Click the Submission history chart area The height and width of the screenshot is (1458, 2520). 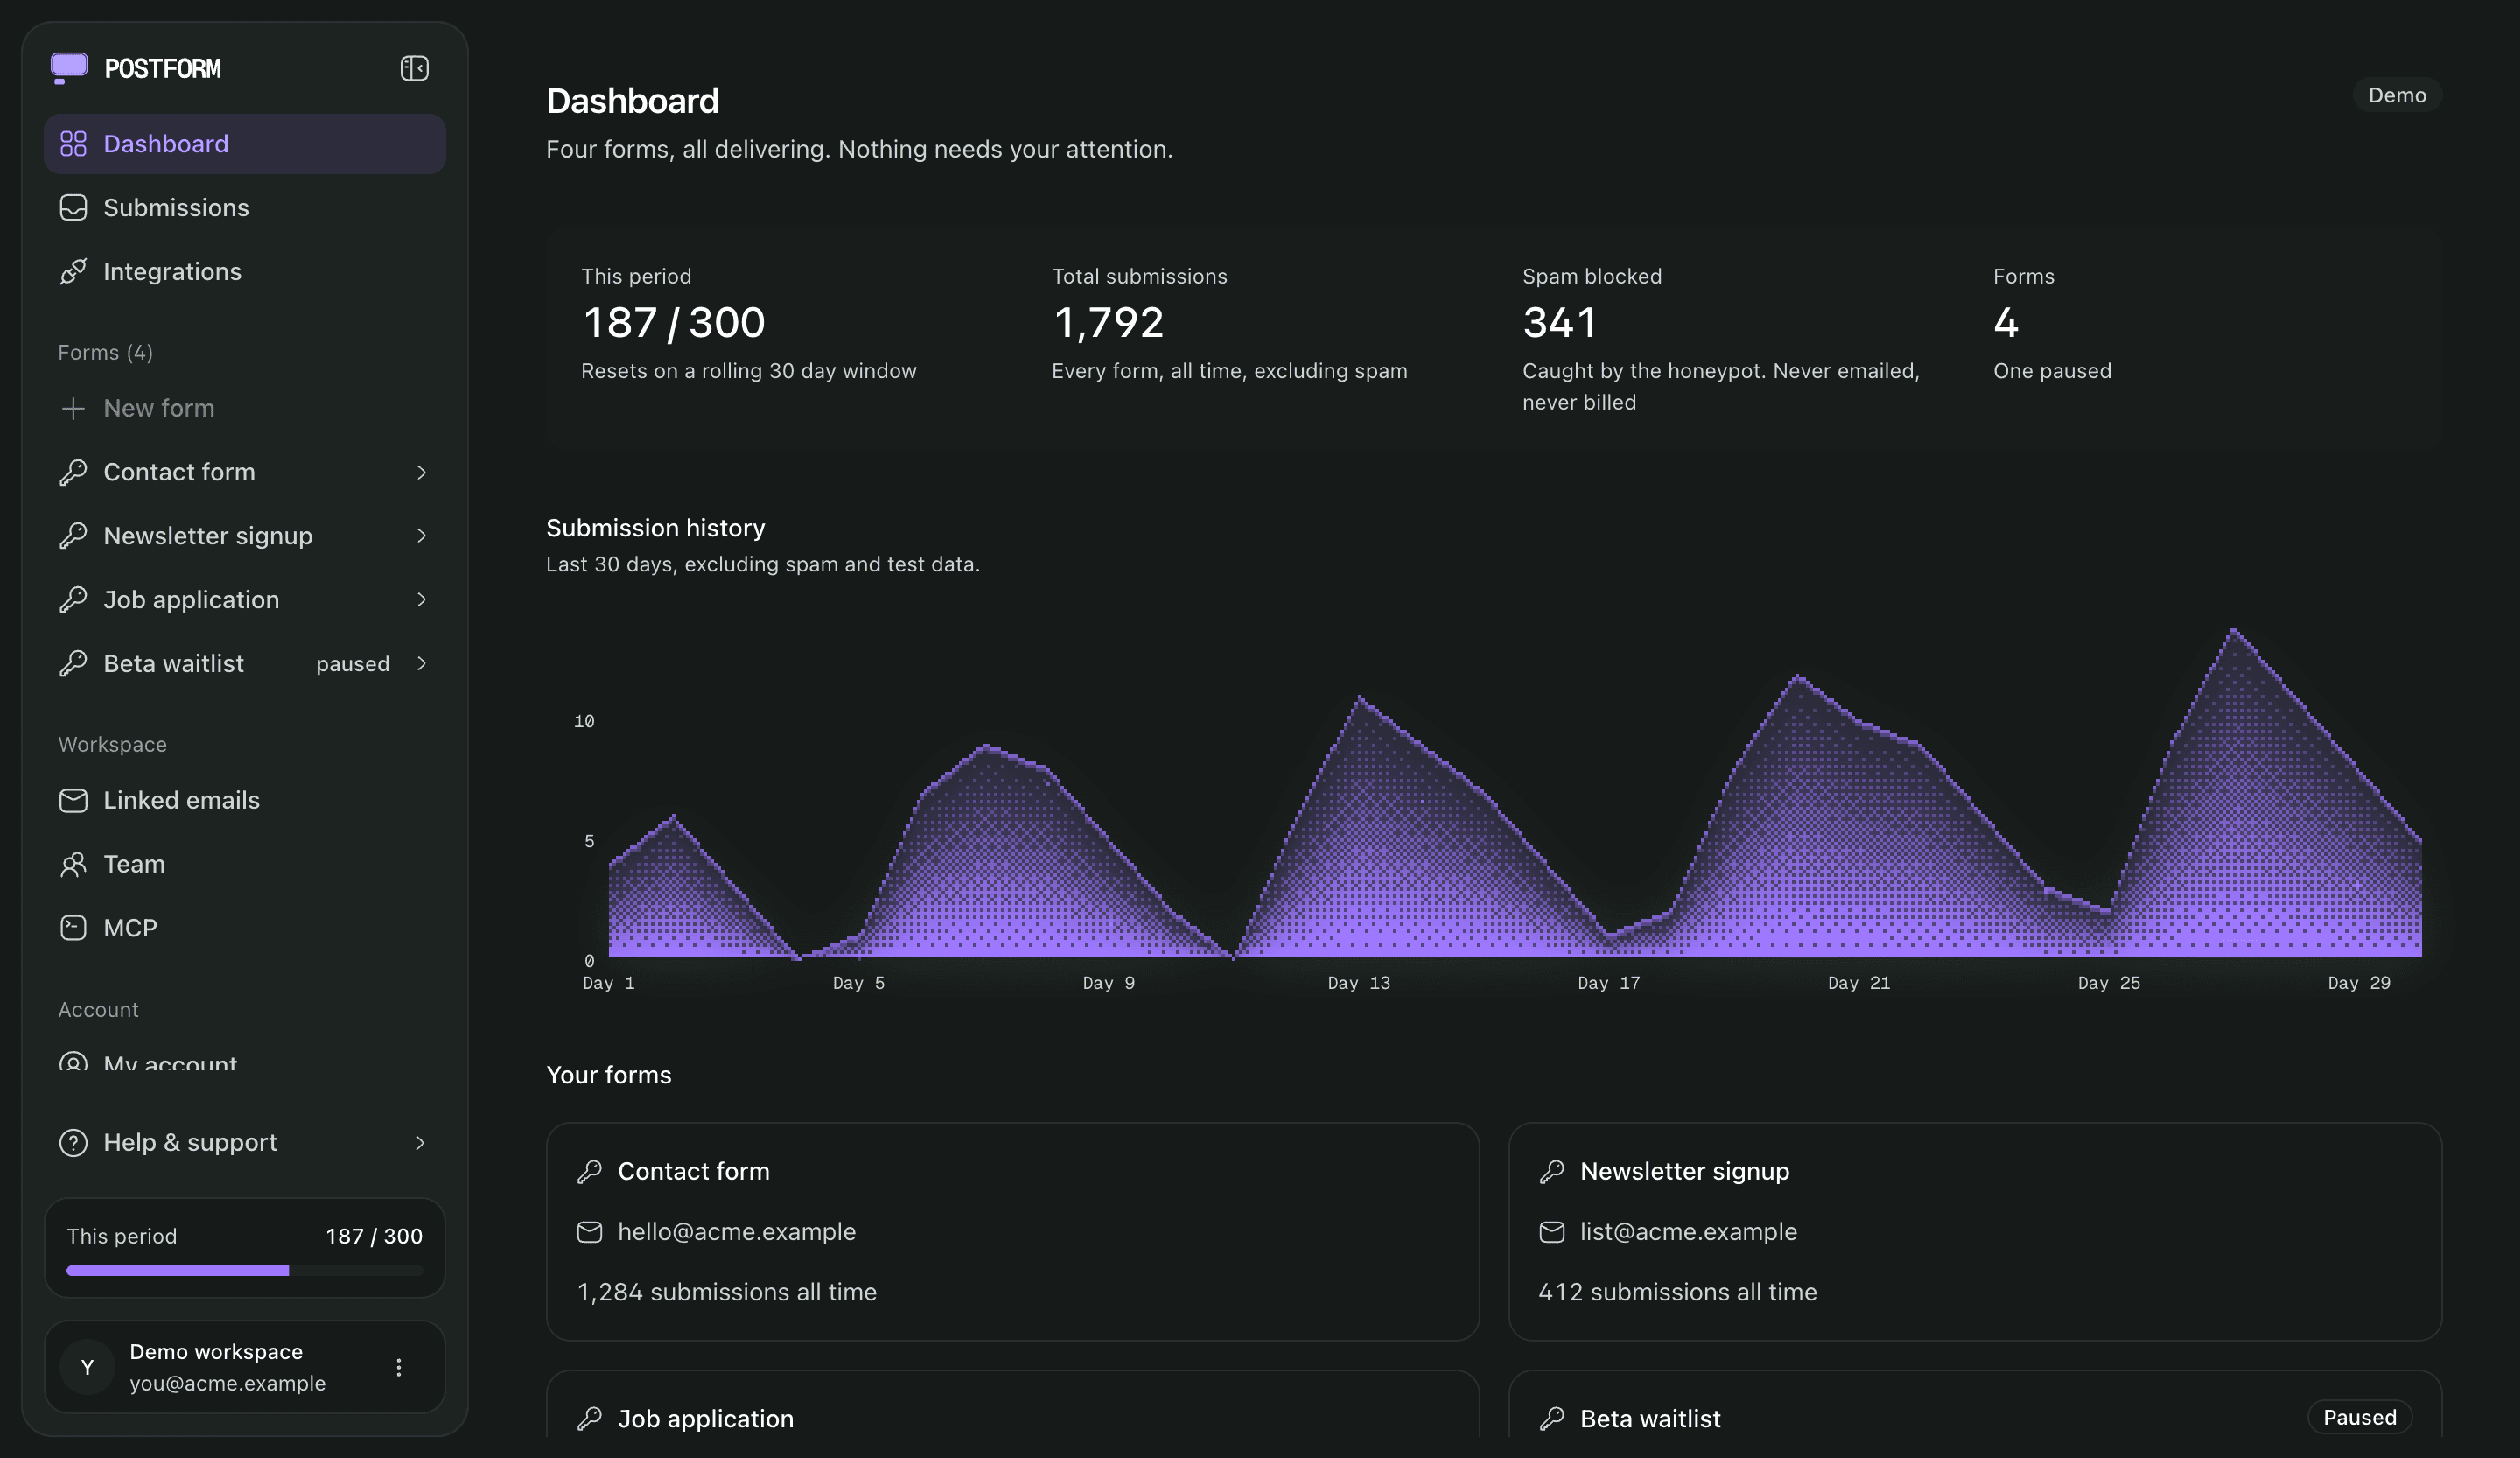pos(1515,795)
